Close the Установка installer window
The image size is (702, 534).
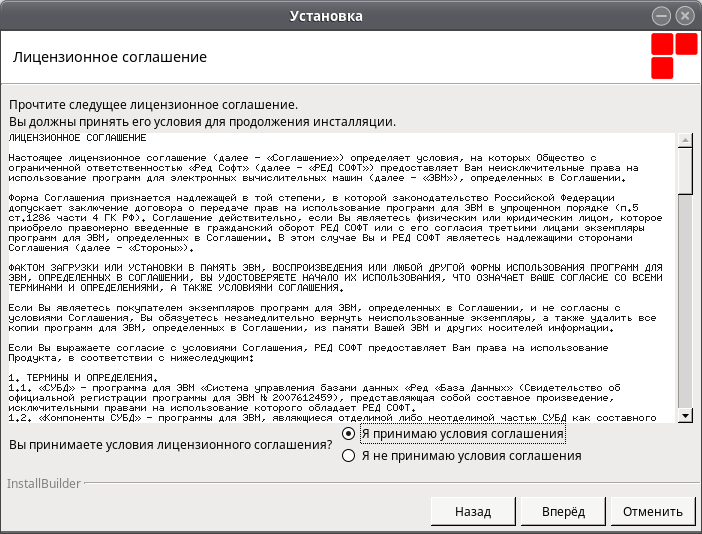tap(685, 16)
